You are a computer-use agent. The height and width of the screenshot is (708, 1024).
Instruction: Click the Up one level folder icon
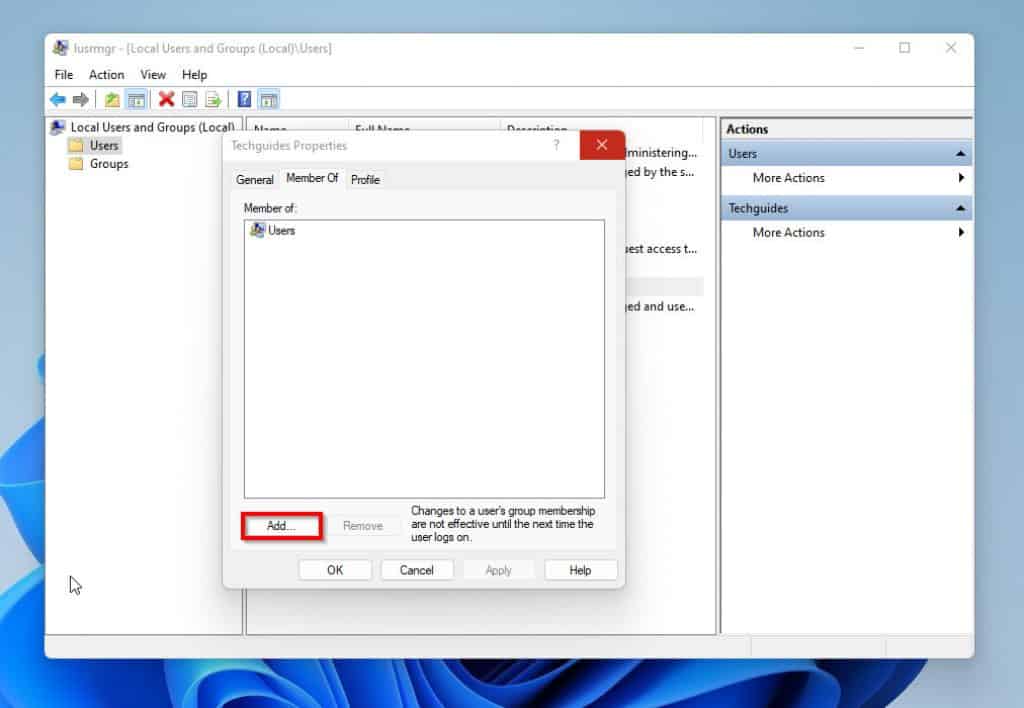click(x=112, y=99)
